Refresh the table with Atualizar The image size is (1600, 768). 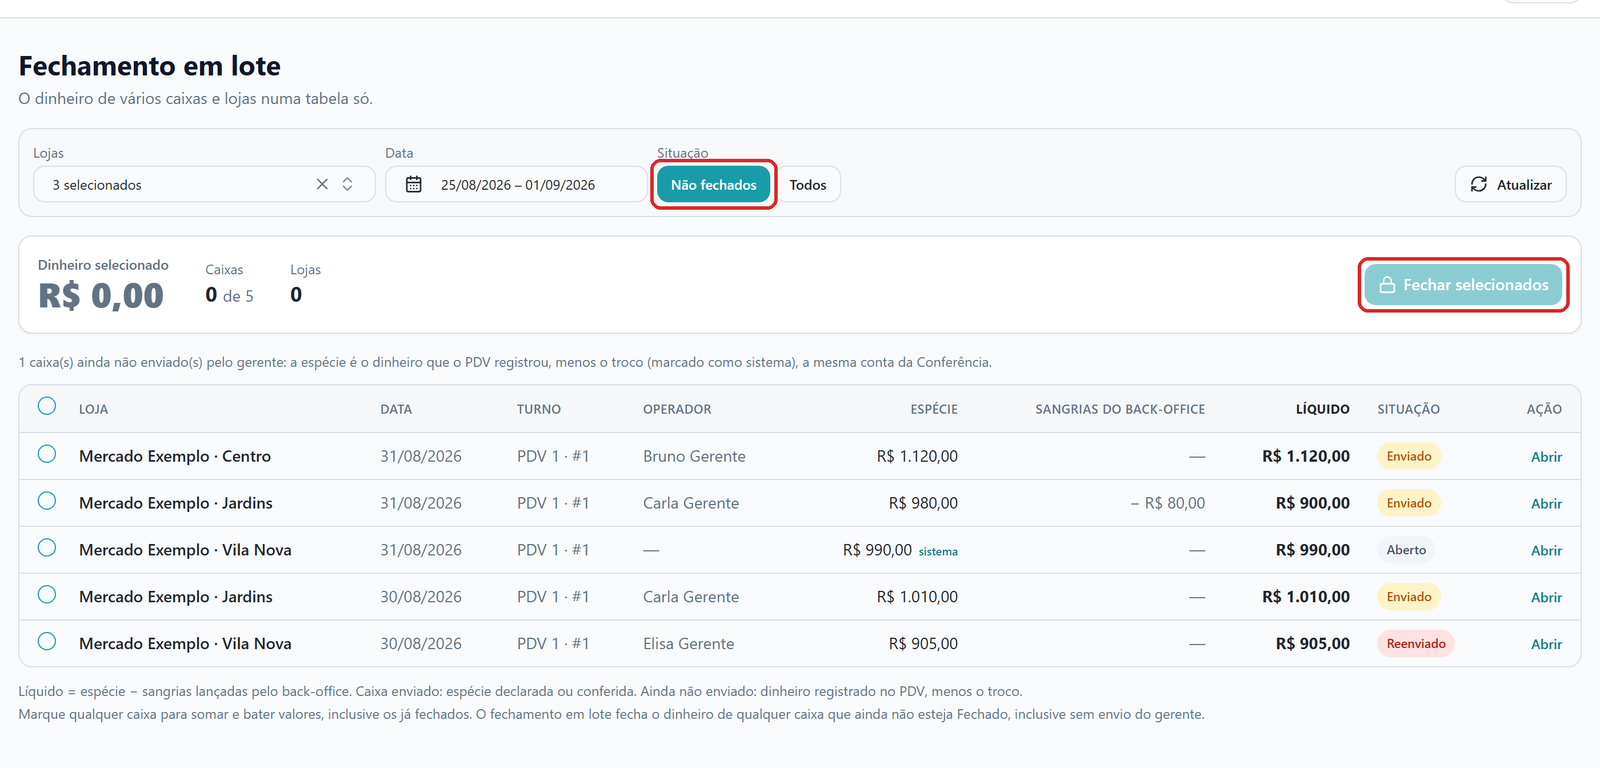[x=1510, y=184]
